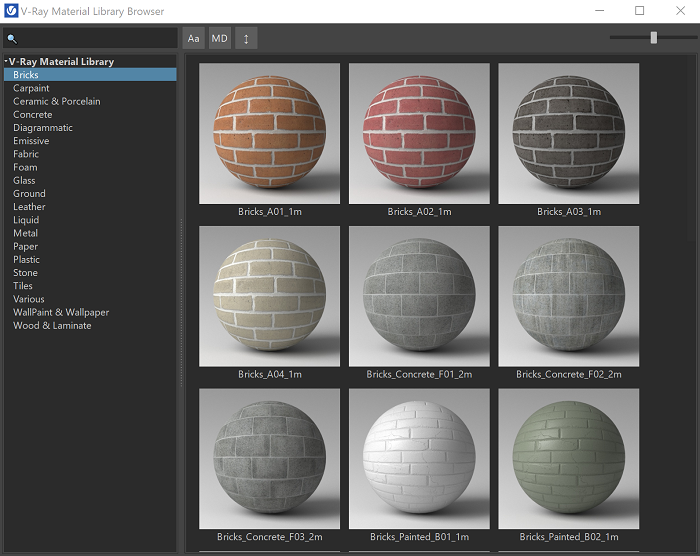This screenshot has height=556, width=700.
Task: Adjust the thumbnail size slider
Action: click(x=653, y=37)
